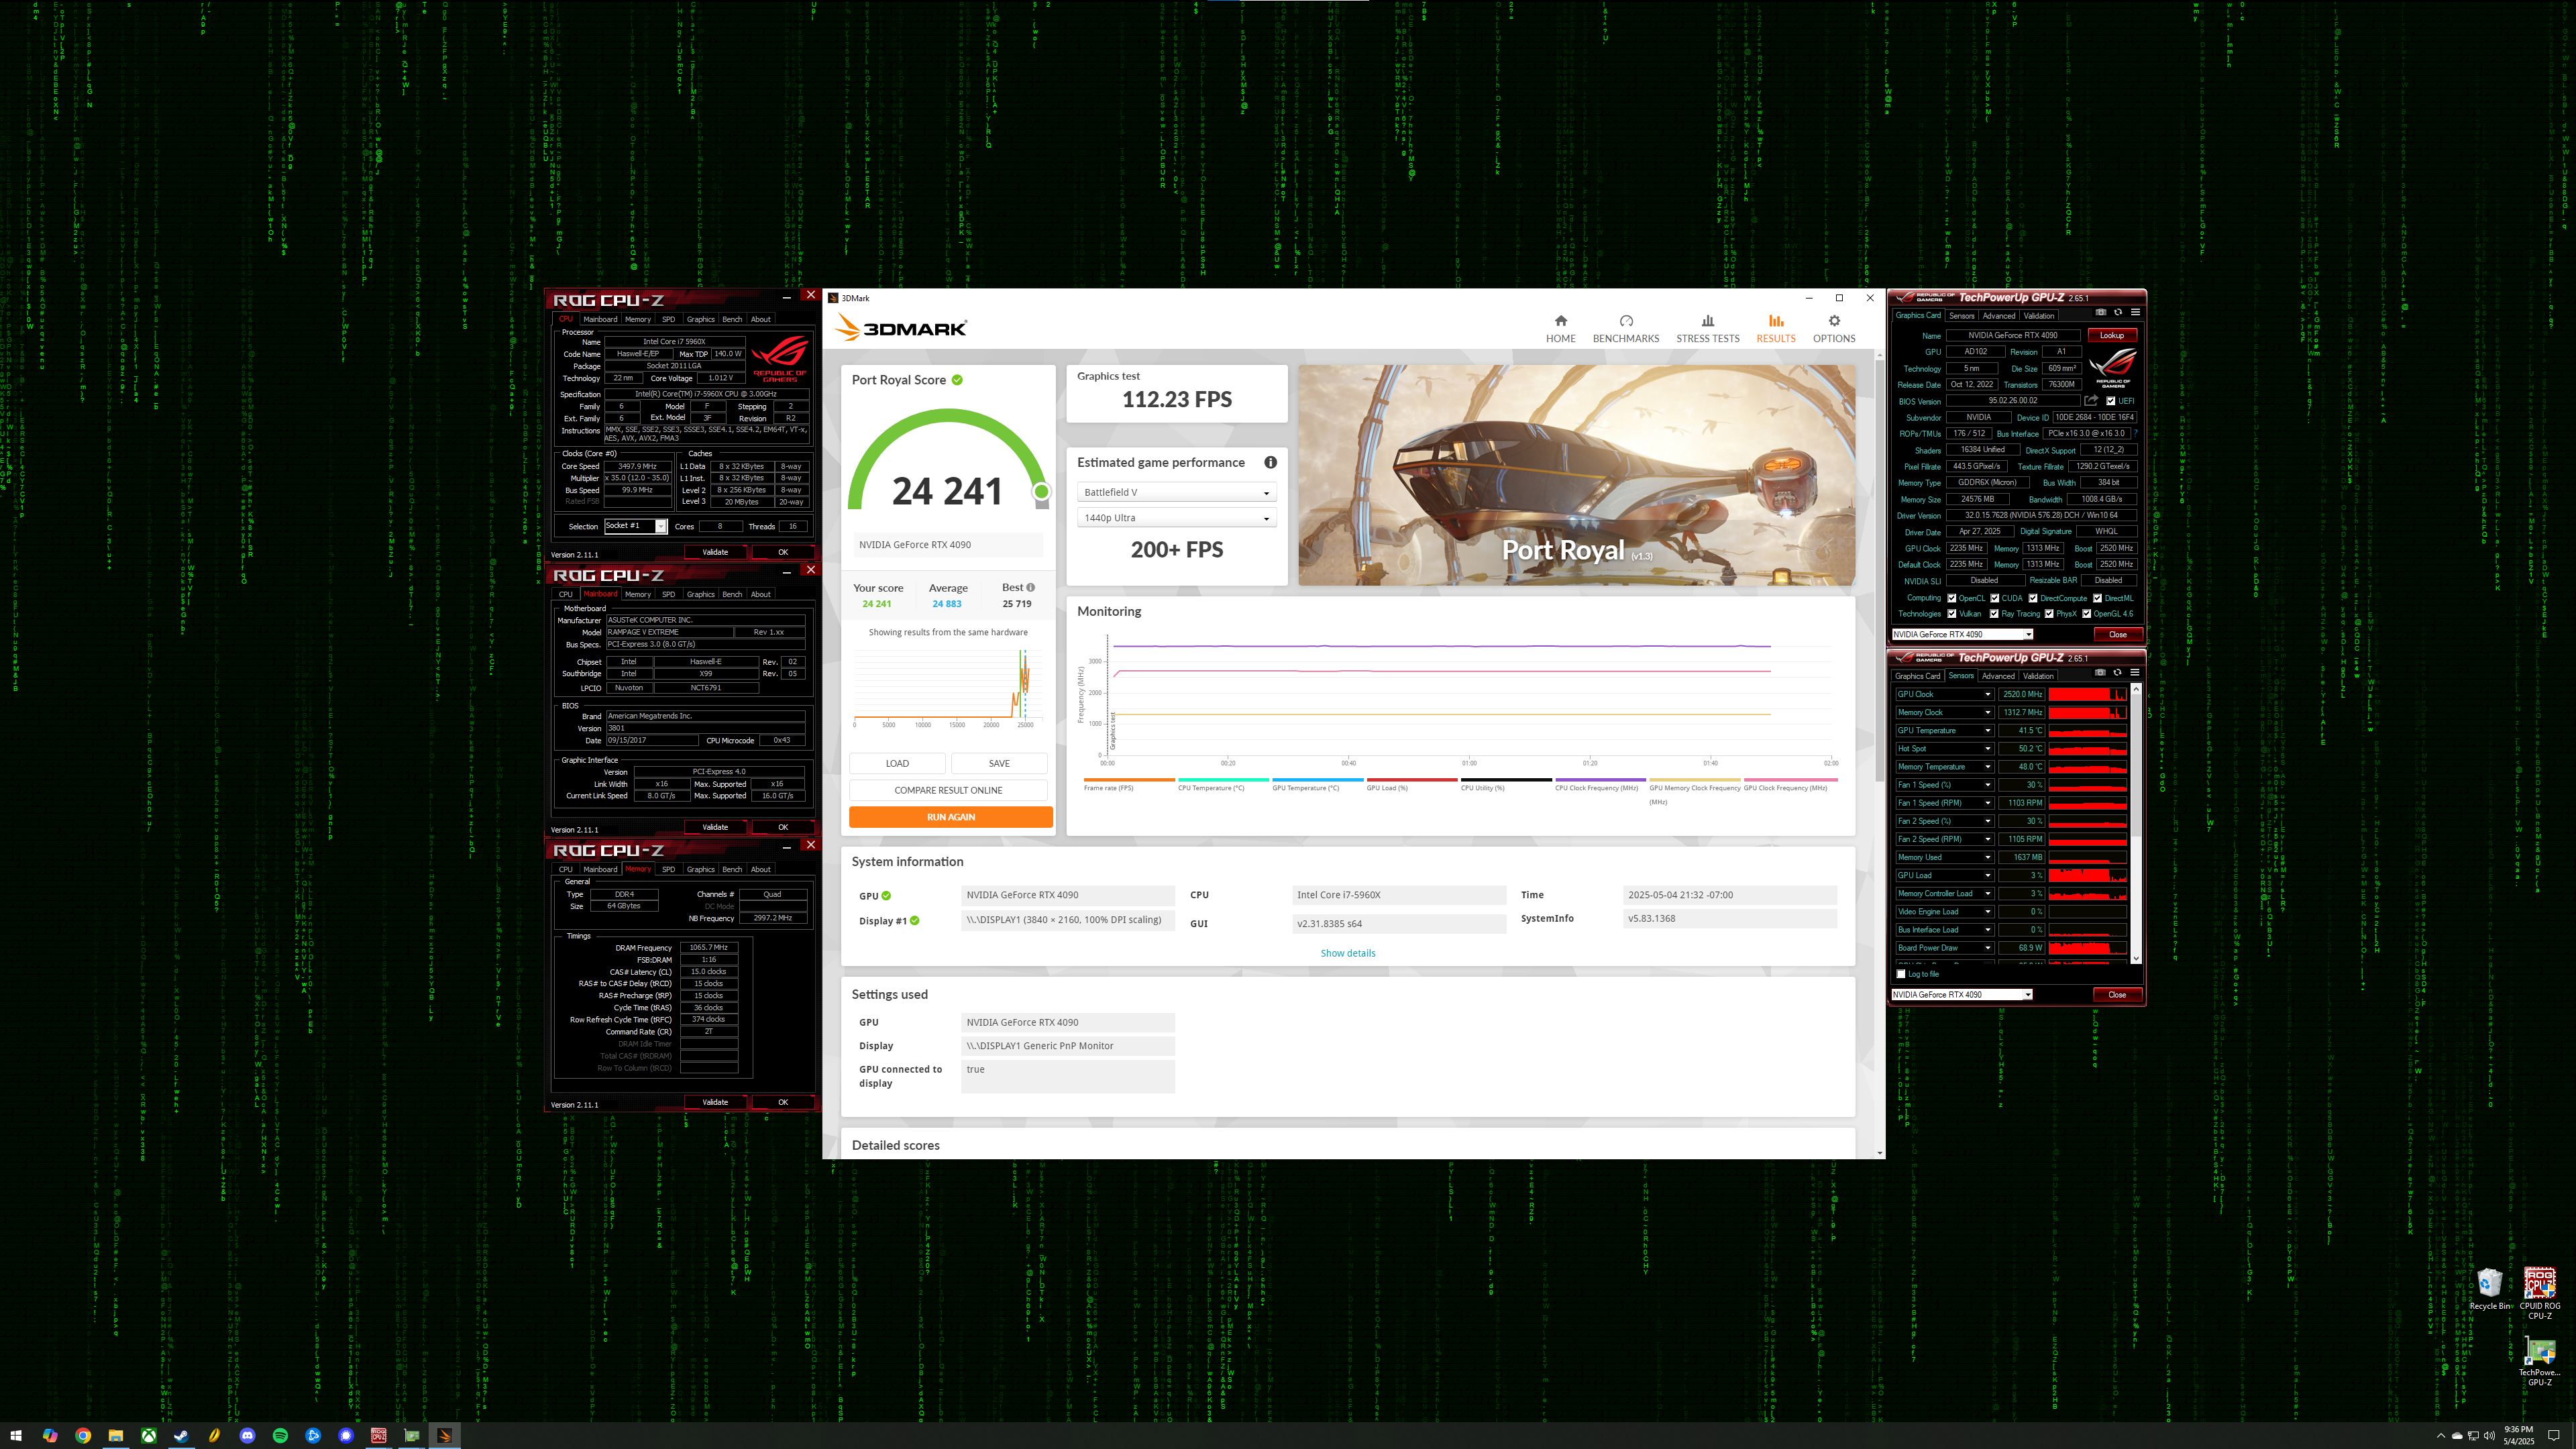Open STRESS TESTS in 3DMark navigation
The image size is (2576, 1449).
pyautogui.click(x=1707, y=329)
